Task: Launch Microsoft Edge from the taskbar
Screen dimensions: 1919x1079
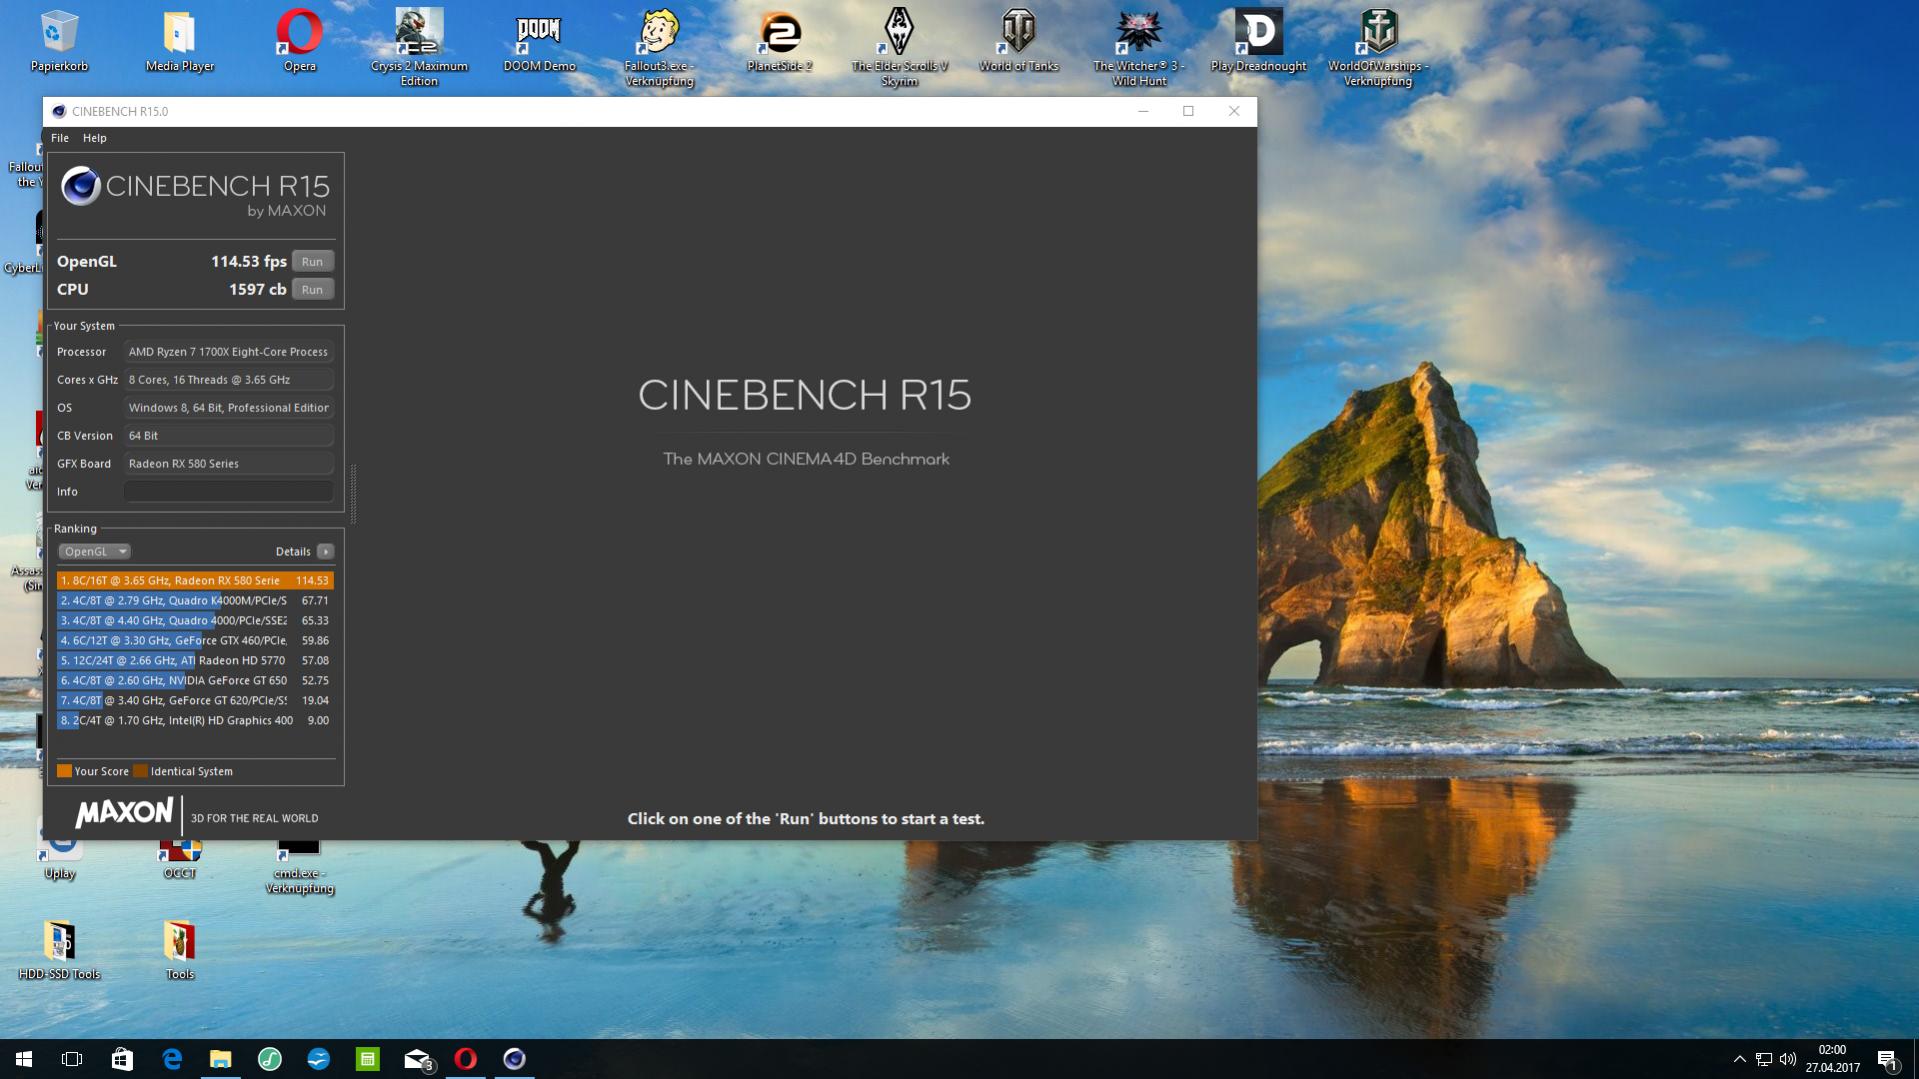Action: (x=172, y=1059)
